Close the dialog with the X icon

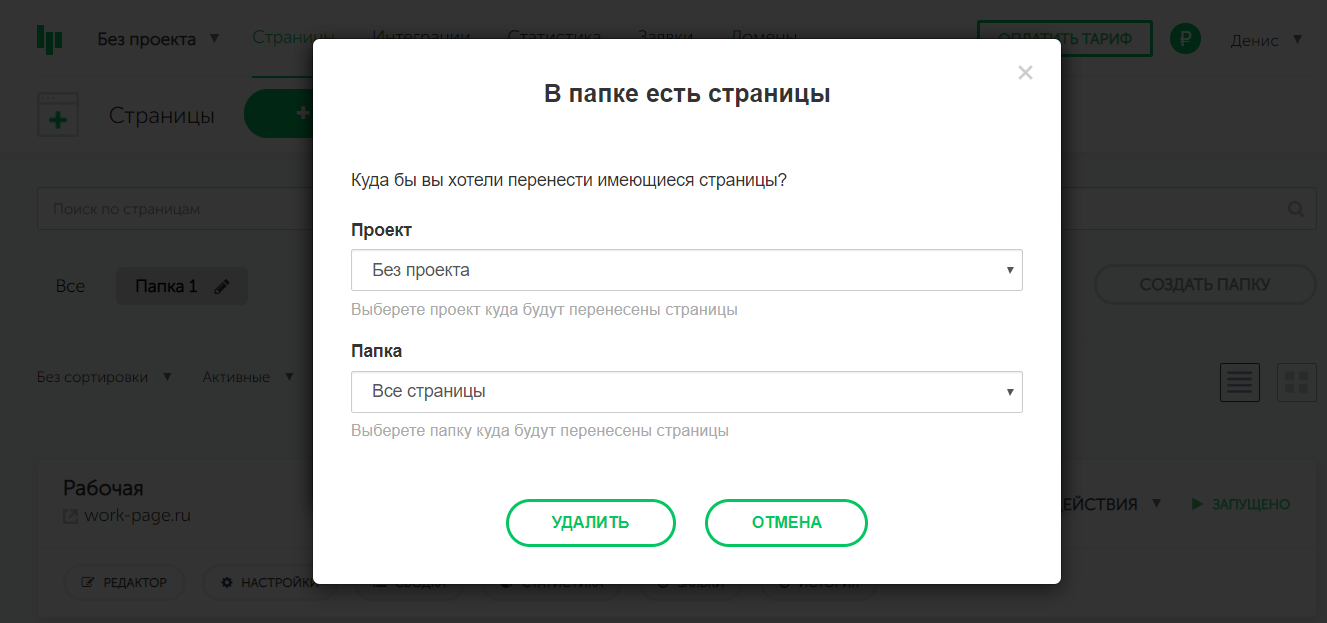1025,73
